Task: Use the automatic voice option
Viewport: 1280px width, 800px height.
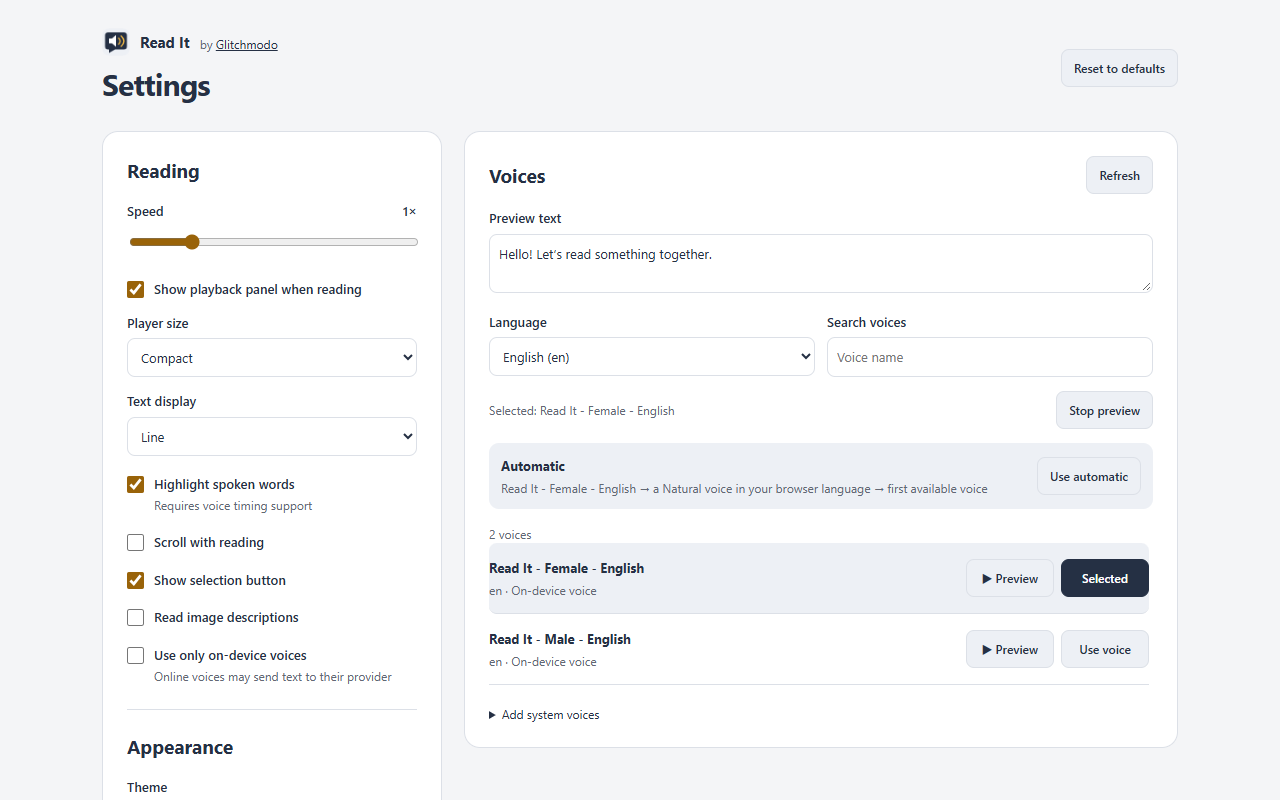Action: click(1089, 477)
